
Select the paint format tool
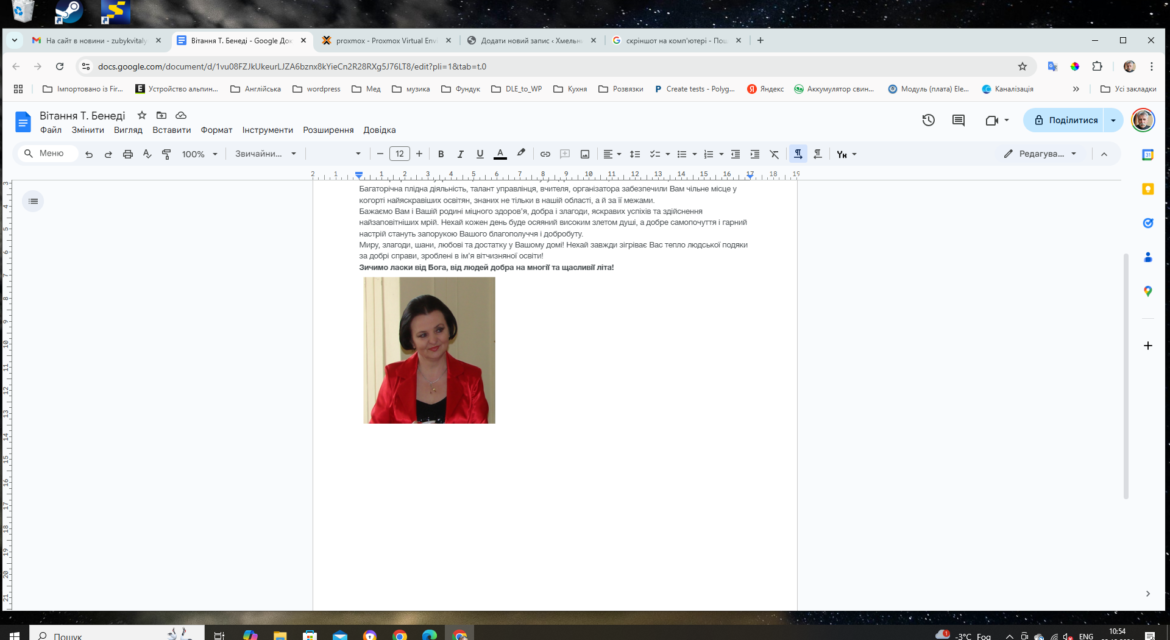pos(166,154)
